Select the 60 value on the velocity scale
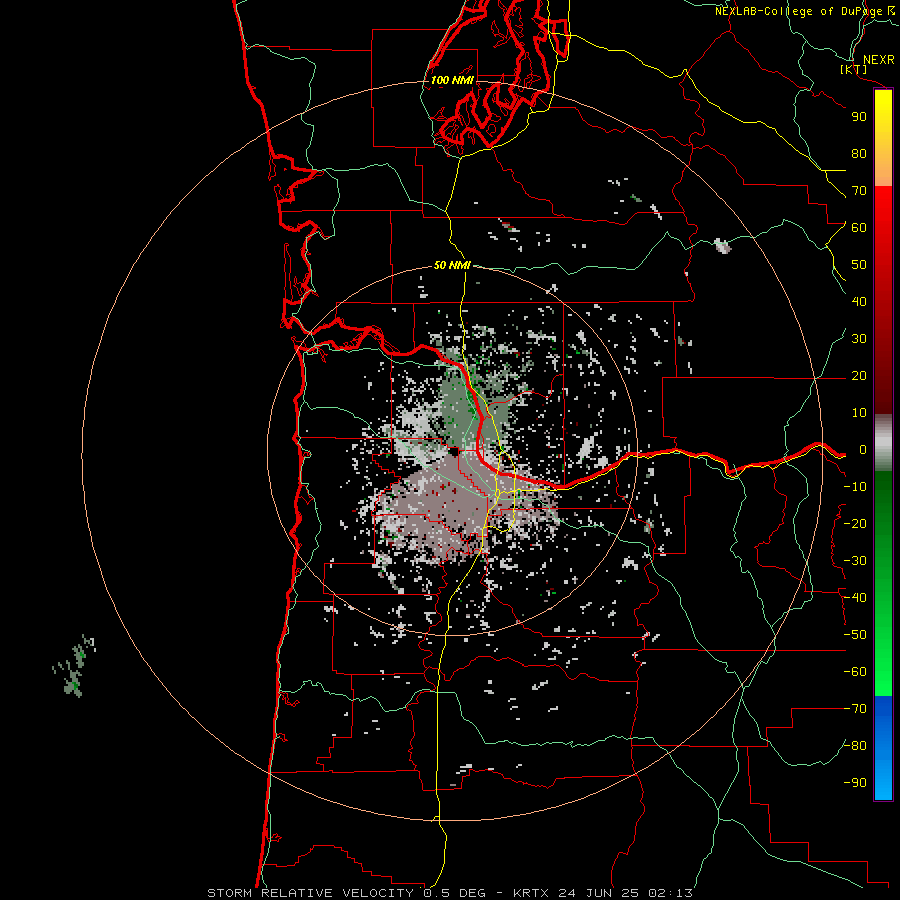 [859, 227]
